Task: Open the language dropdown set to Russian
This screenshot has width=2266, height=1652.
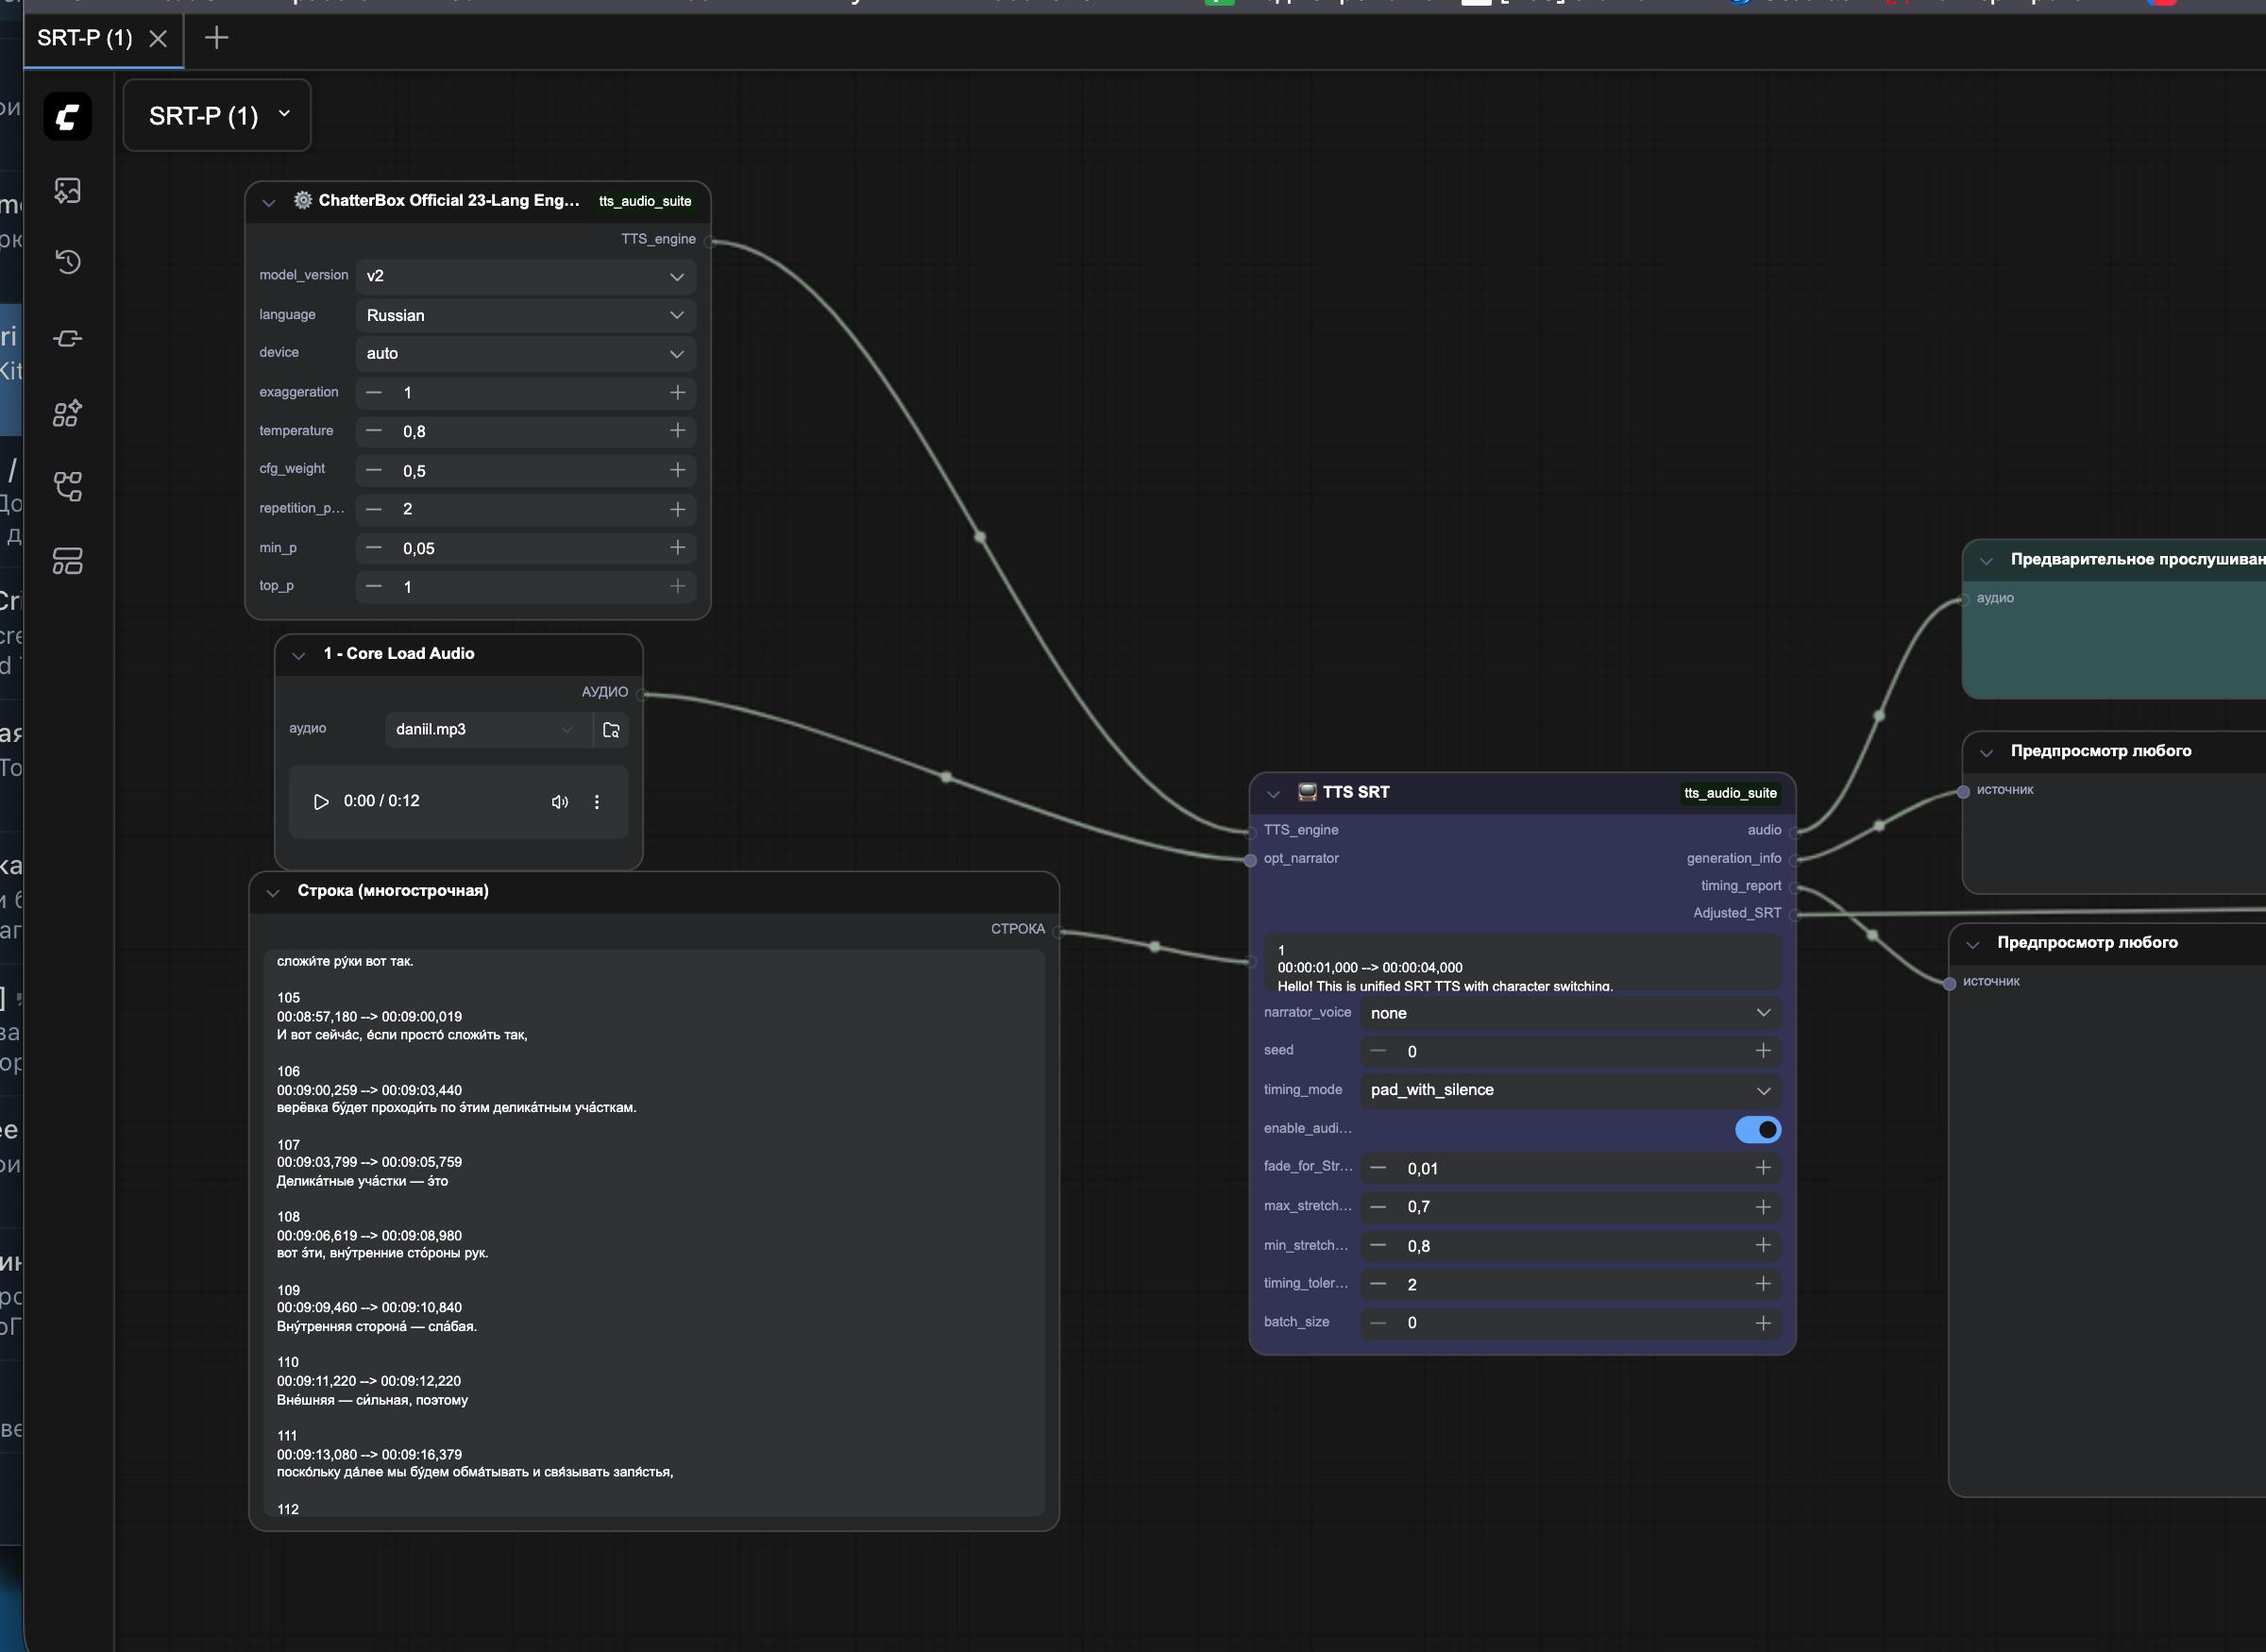Action: pyautogui.click(x=524, y=315)
